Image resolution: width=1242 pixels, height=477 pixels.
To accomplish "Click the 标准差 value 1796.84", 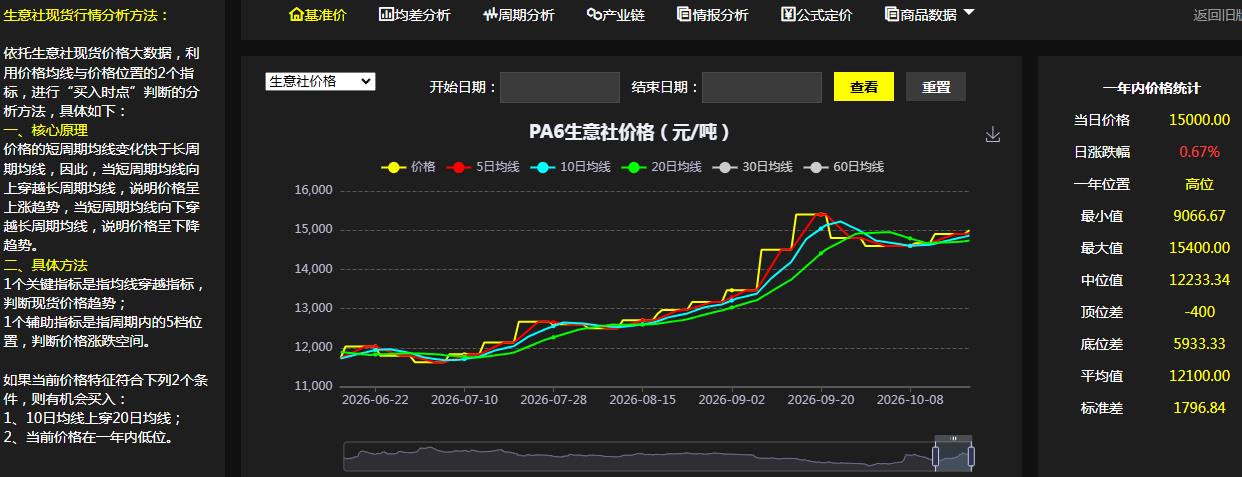I will (1199, 408).
